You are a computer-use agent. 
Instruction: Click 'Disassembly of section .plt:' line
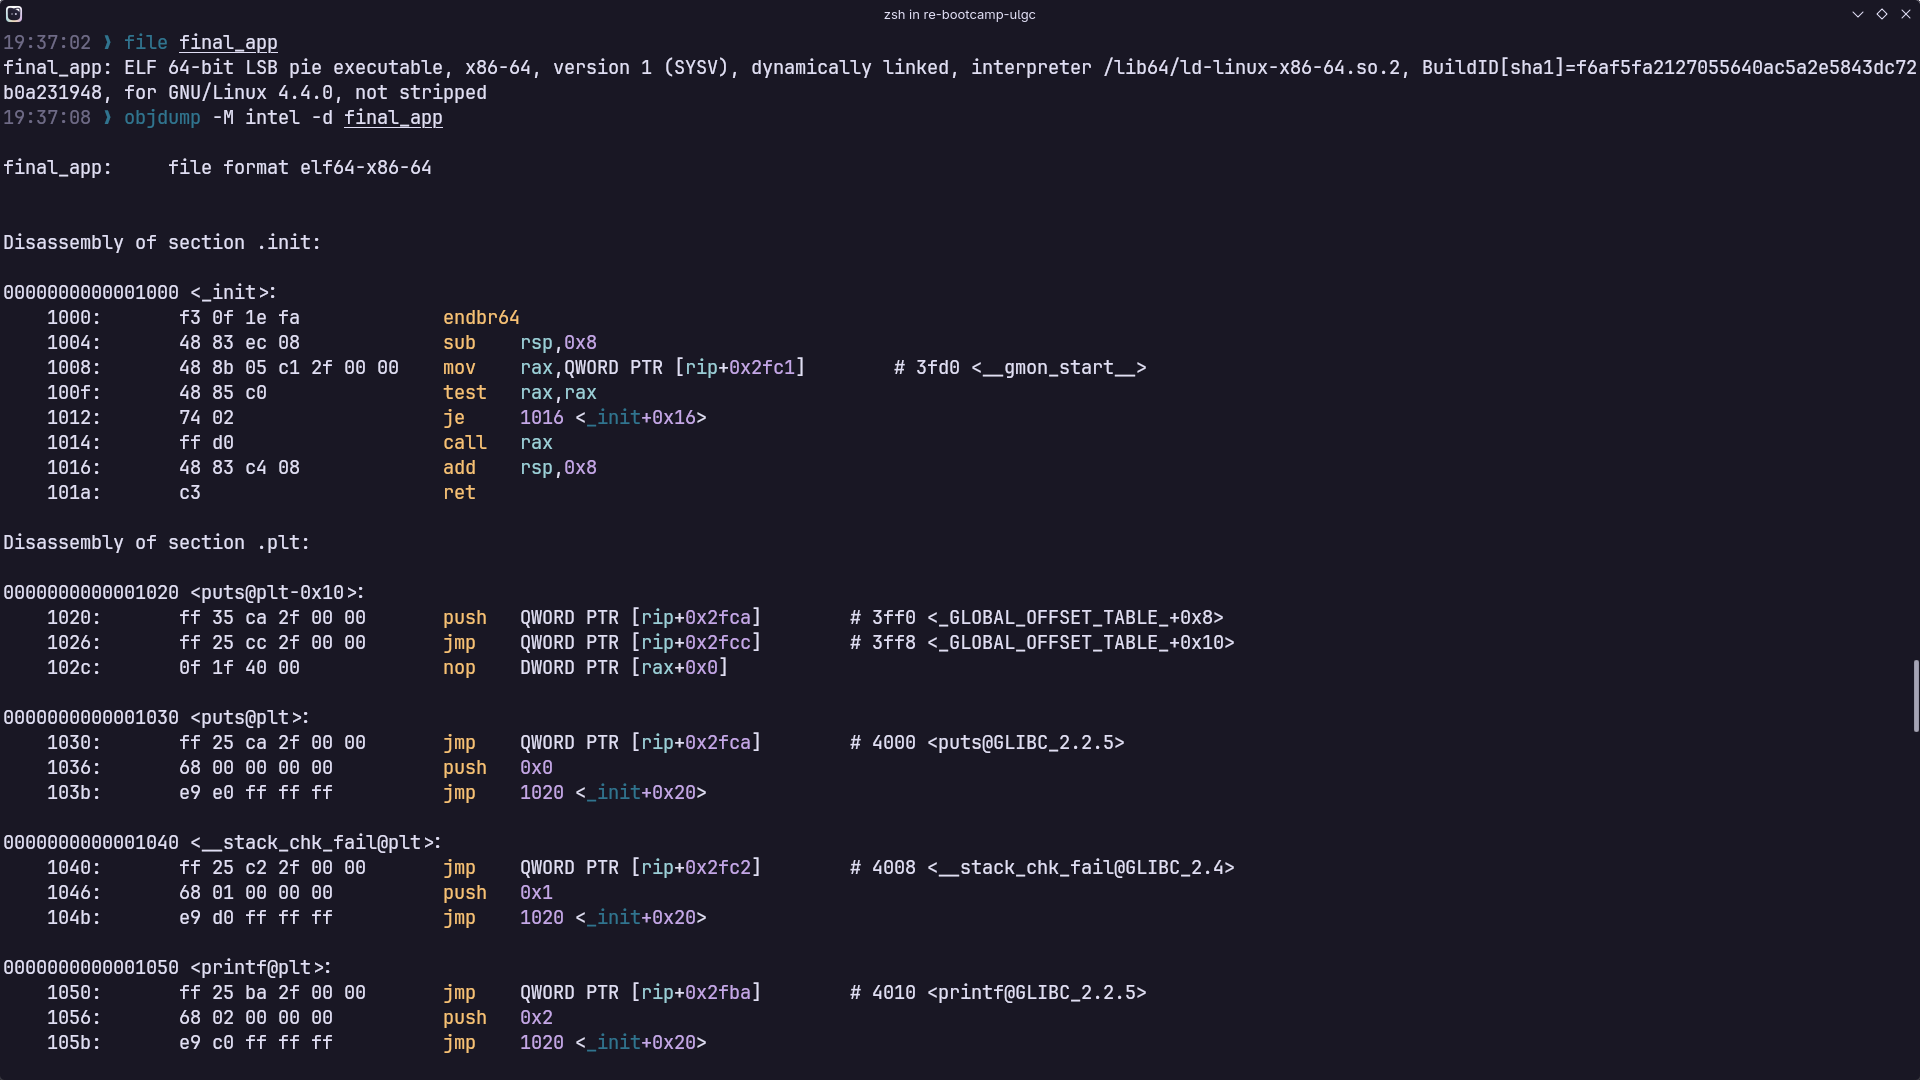(x=157, y=543)
